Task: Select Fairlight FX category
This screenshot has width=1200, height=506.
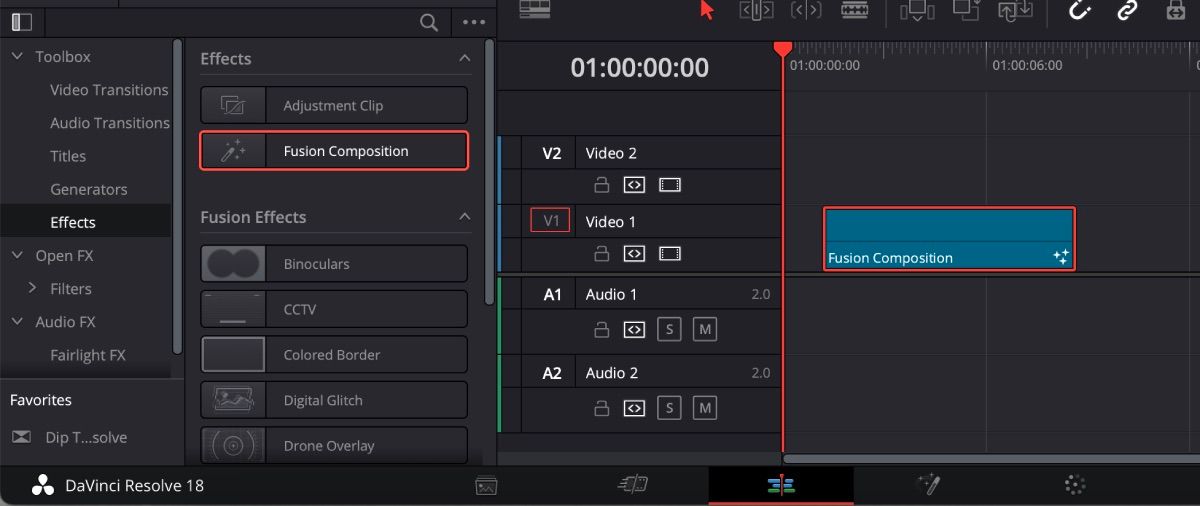Action: tap(88, 355)
